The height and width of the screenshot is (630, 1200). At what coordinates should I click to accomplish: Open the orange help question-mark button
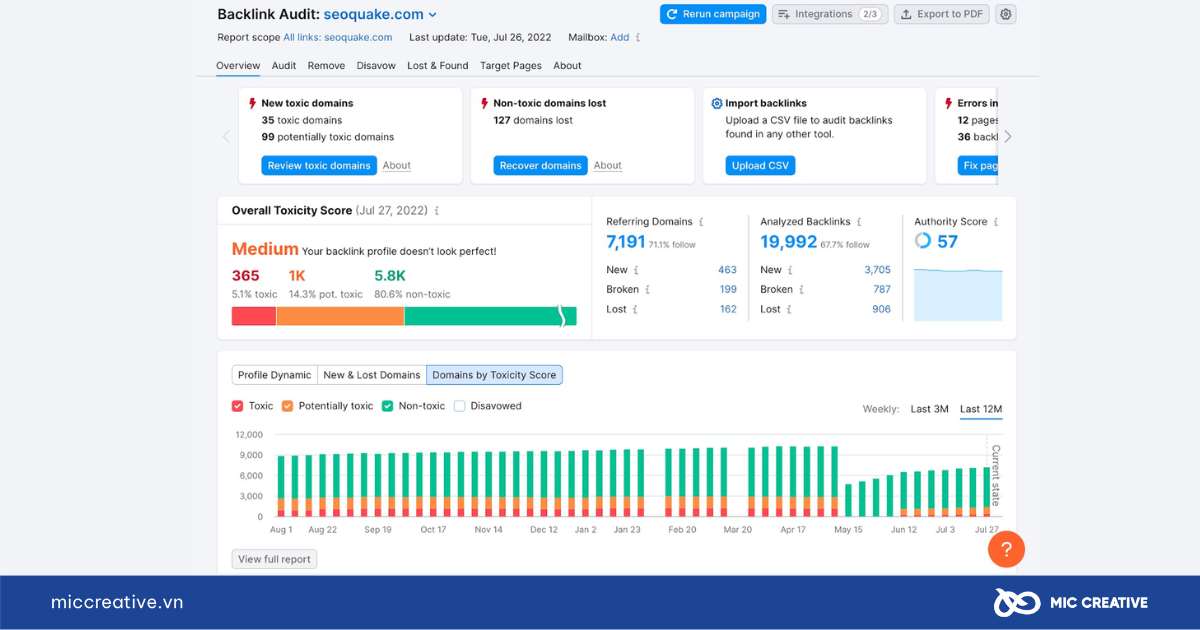[x=1006, y=549]
